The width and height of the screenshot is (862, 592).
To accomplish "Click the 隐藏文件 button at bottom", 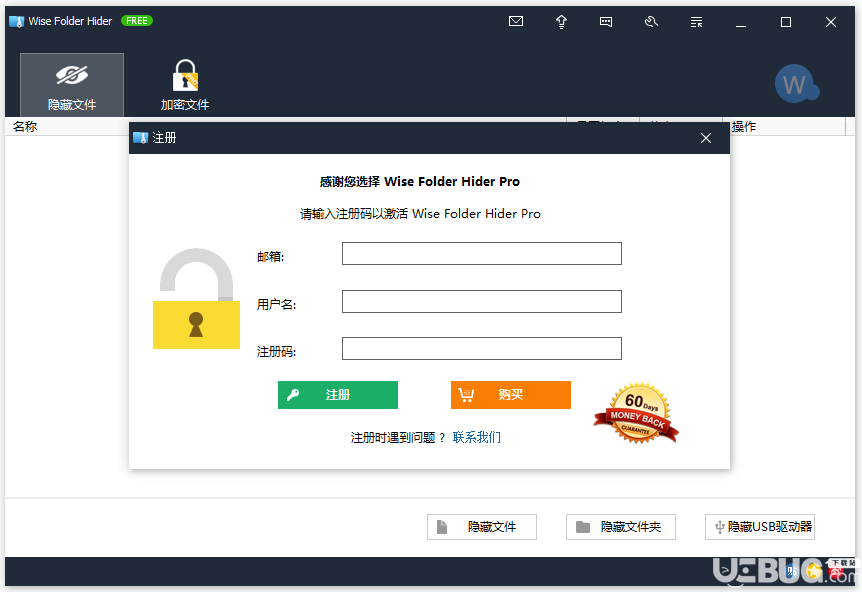I will [482, 527].
